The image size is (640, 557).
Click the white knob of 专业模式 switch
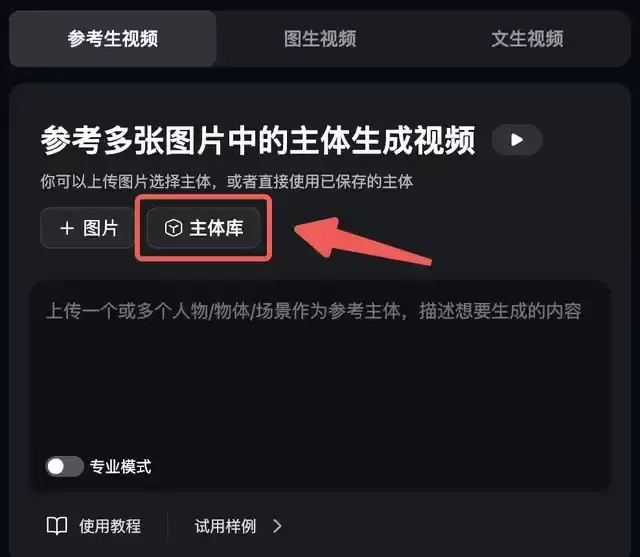click(56, 466)
